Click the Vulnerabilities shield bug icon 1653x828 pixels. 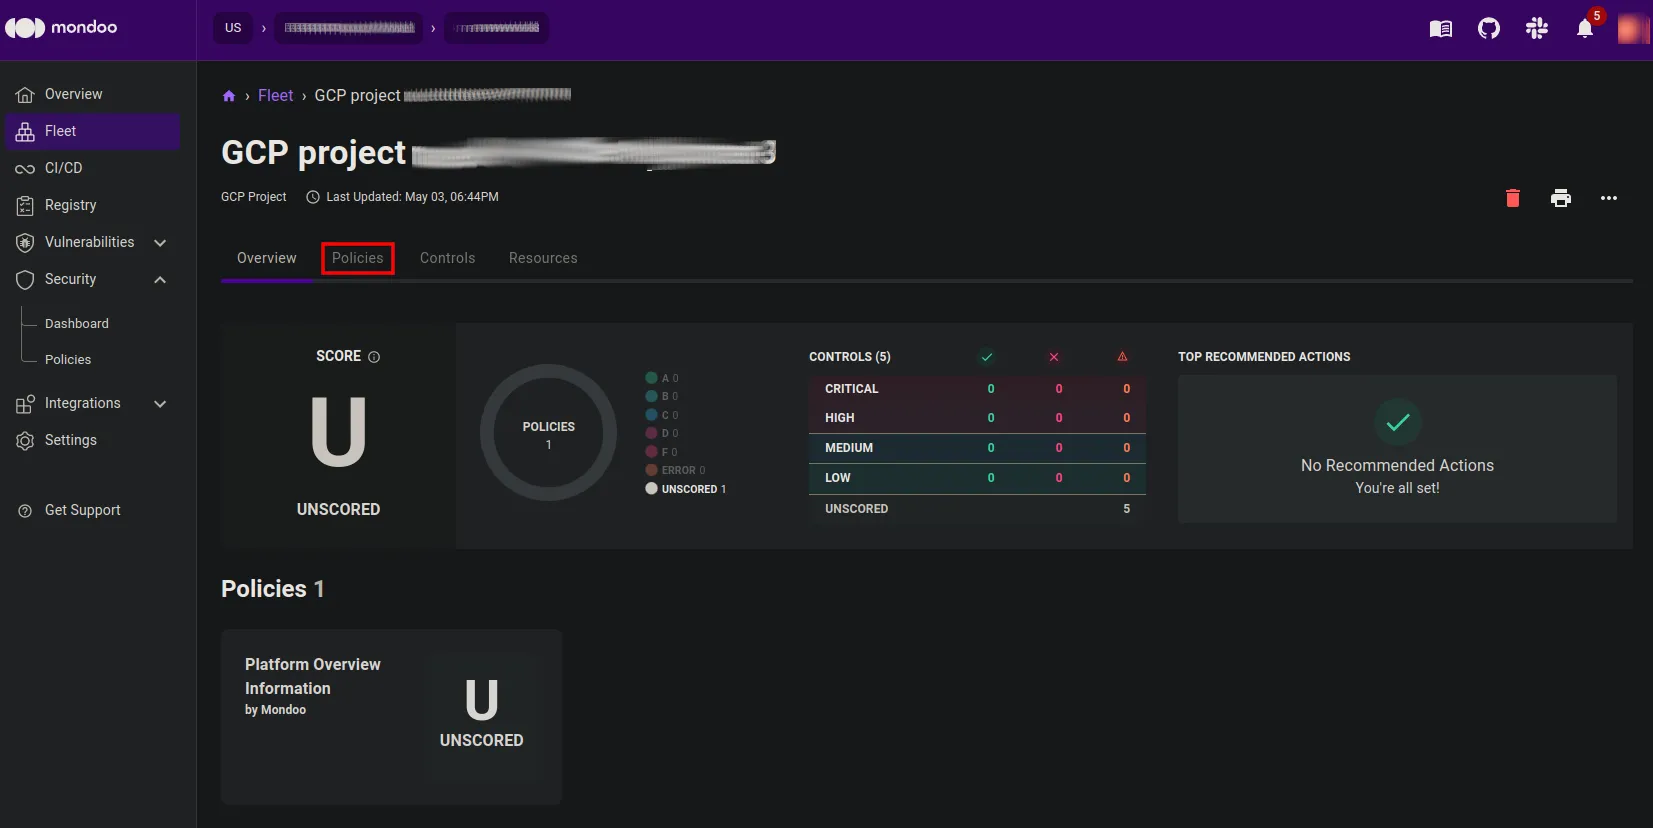(25, 243)
